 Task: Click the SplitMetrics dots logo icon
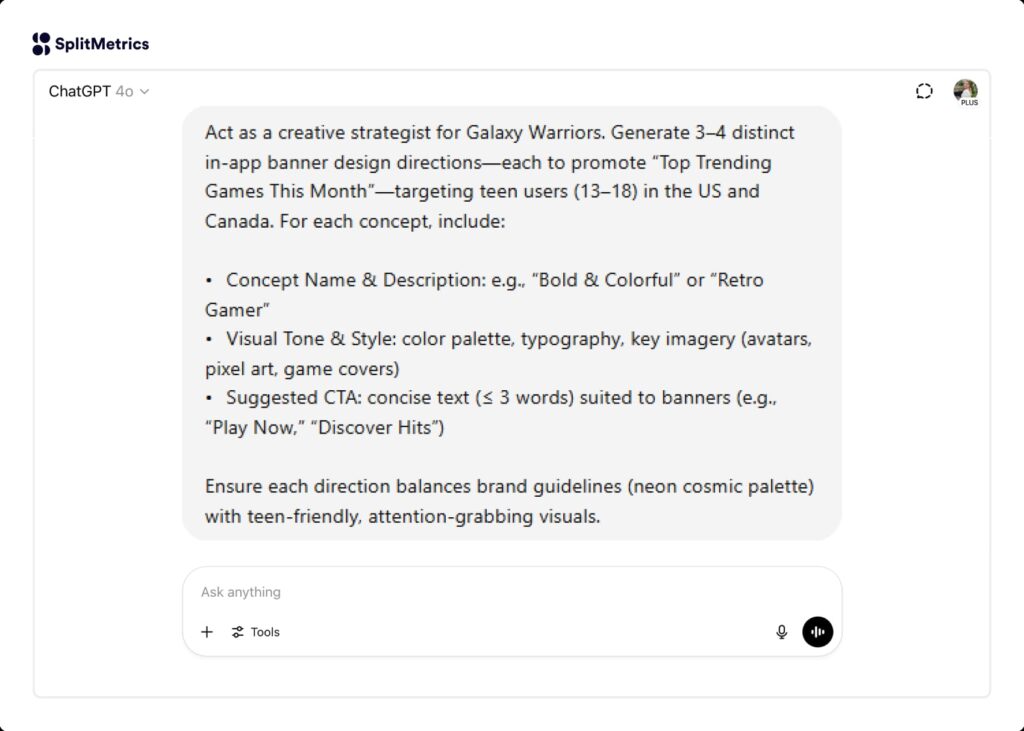coord(40,43)
